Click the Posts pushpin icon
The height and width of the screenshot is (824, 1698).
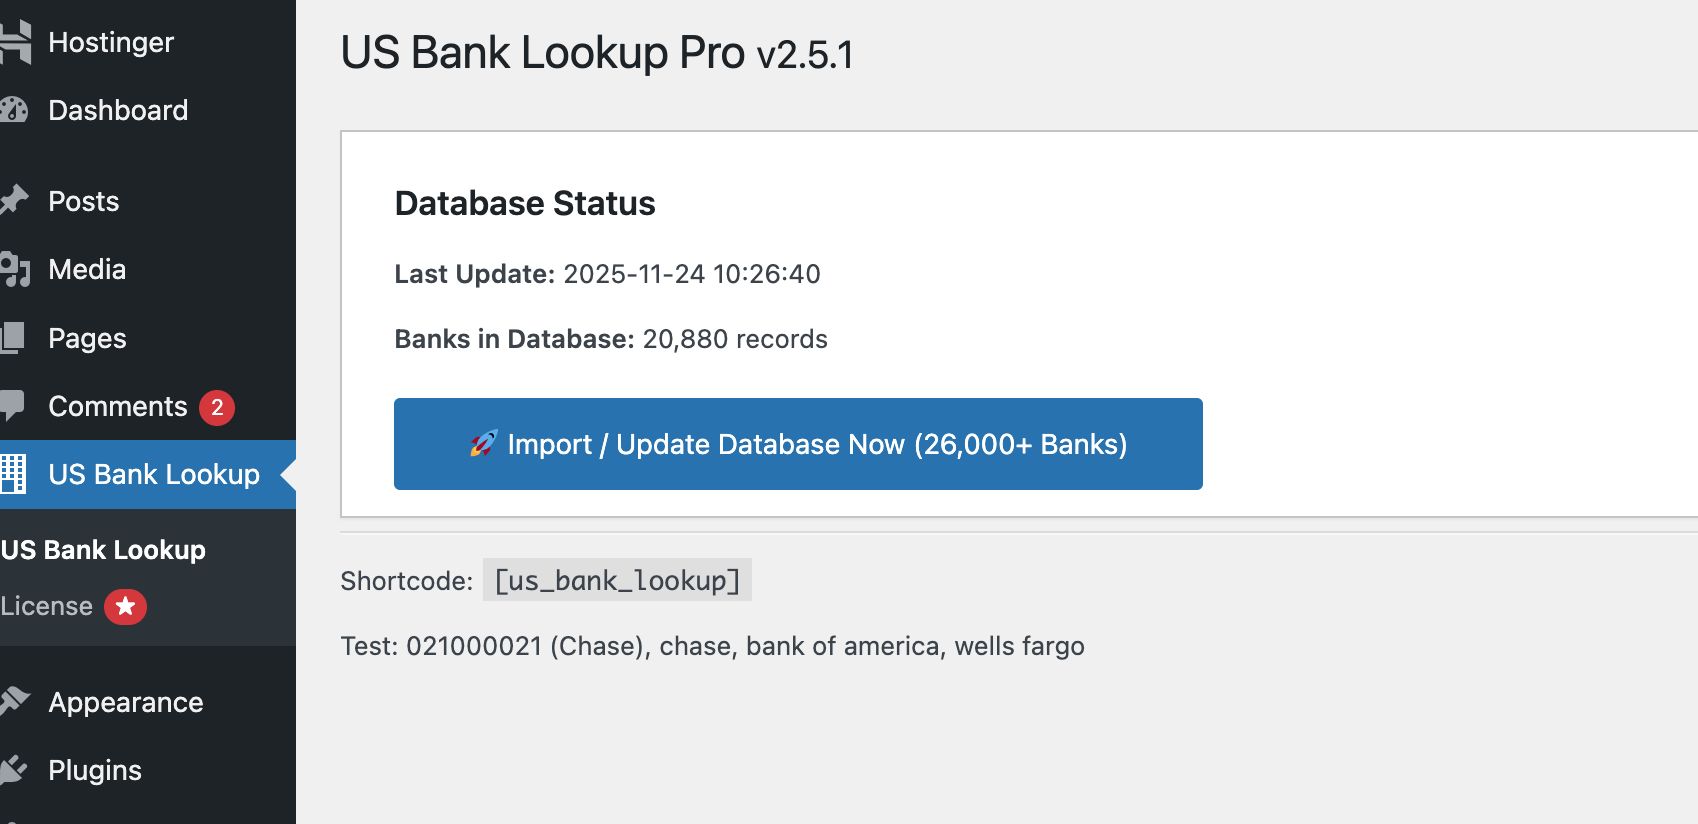(x=14, y=201)
